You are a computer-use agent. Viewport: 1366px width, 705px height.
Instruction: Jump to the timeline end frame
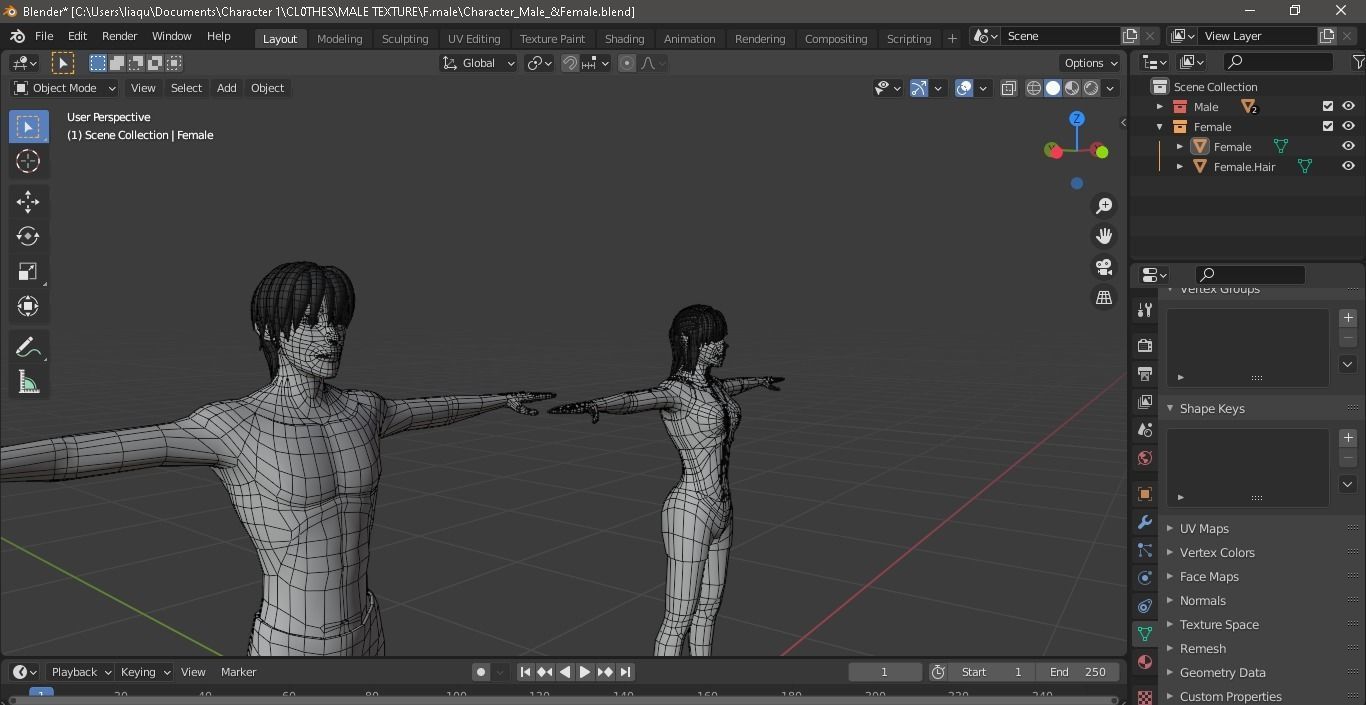click(x=625, y=672)
